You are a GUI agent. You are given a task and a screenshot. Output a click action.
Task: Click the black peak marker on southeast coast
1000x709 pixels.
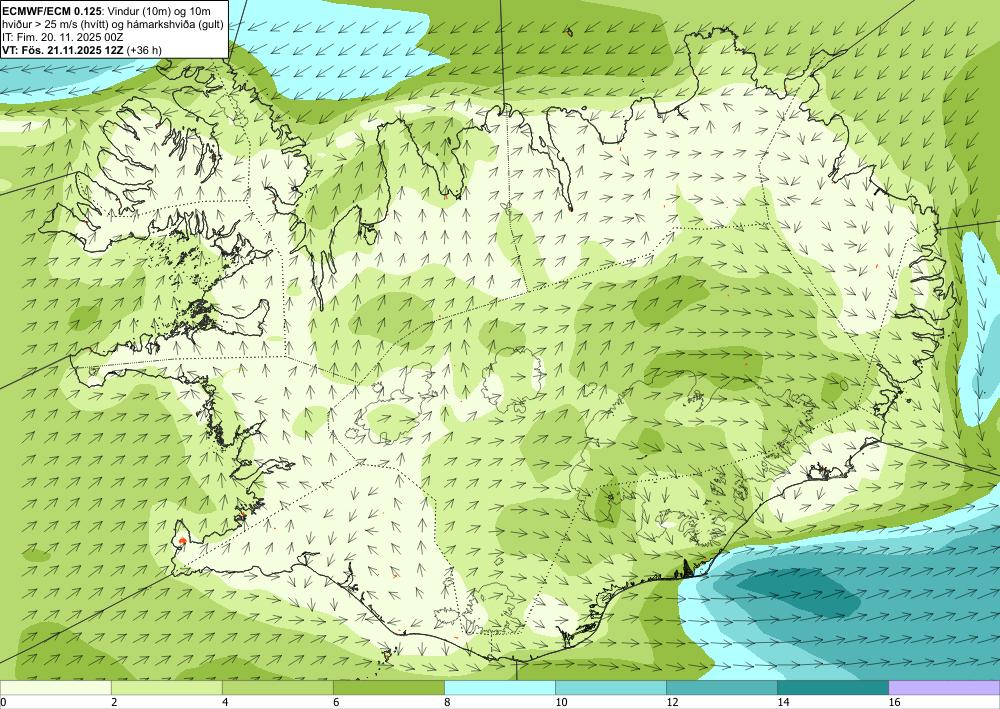pyautogui.click(x=687, y=567)
